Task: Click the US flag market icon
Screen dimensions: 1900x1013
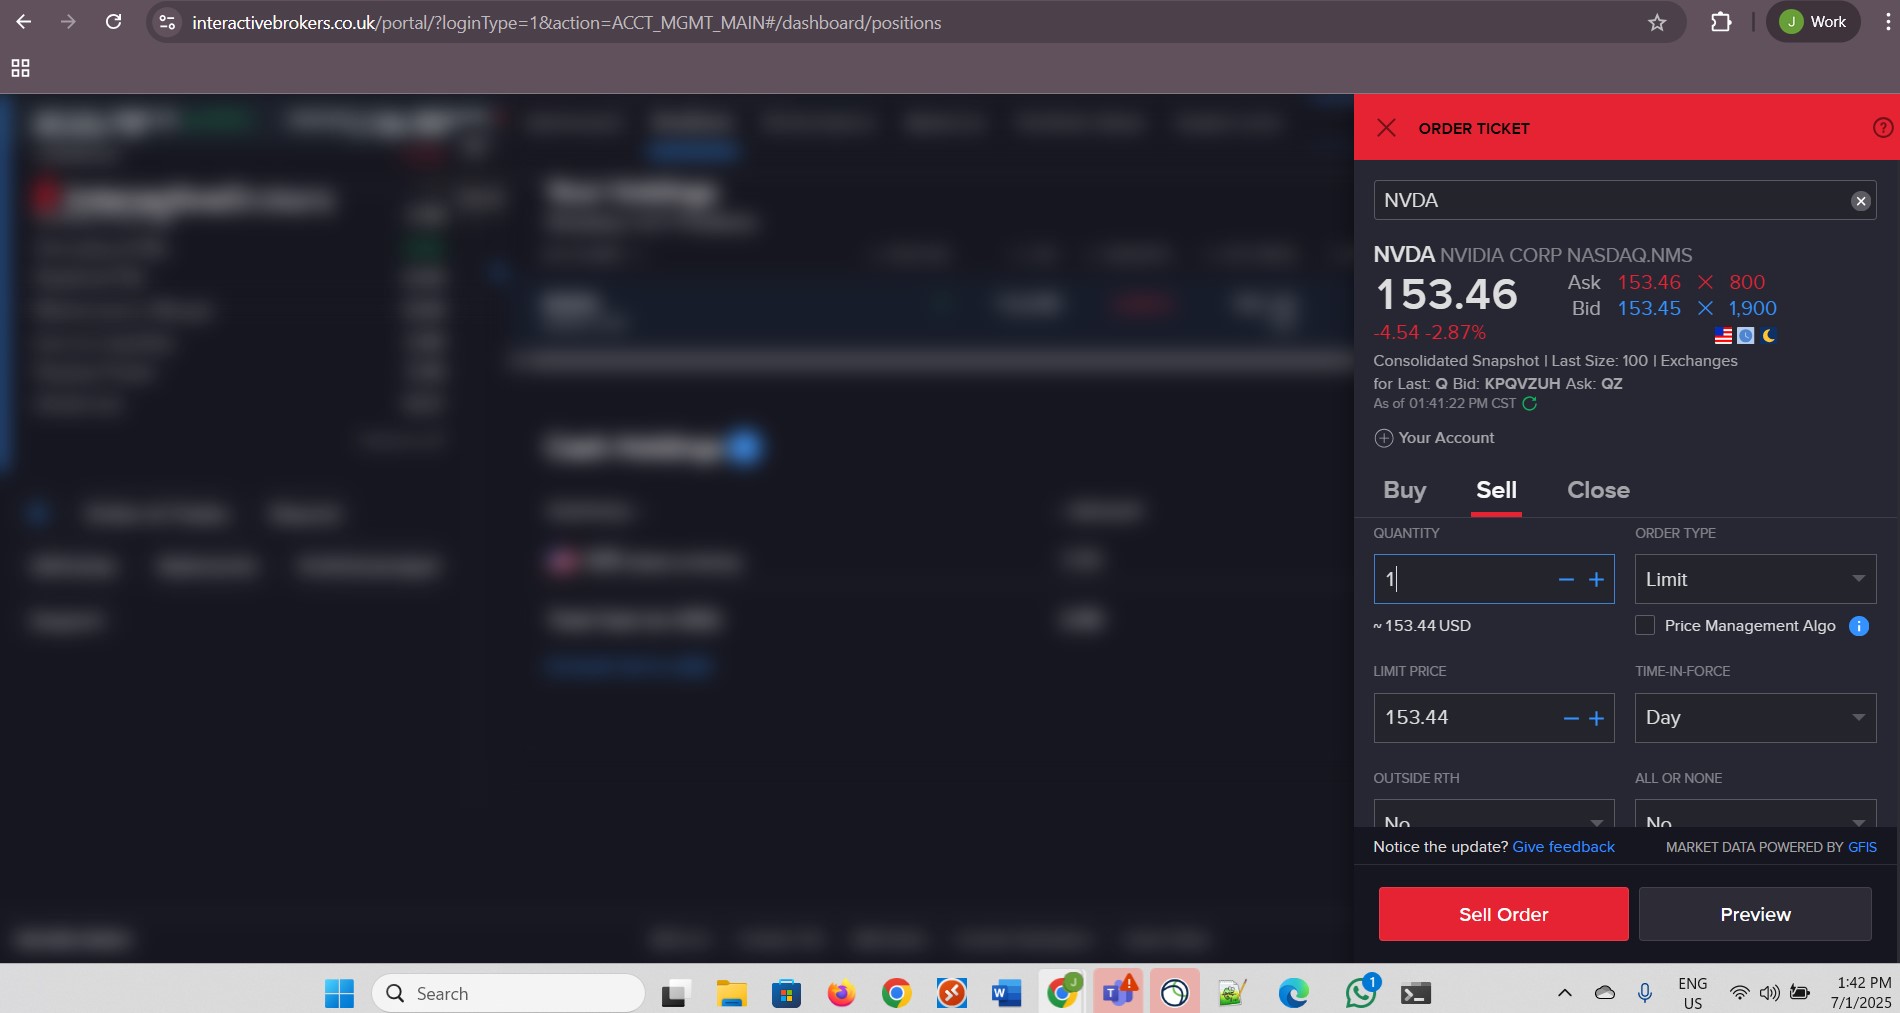Action: coord(1723,336)
